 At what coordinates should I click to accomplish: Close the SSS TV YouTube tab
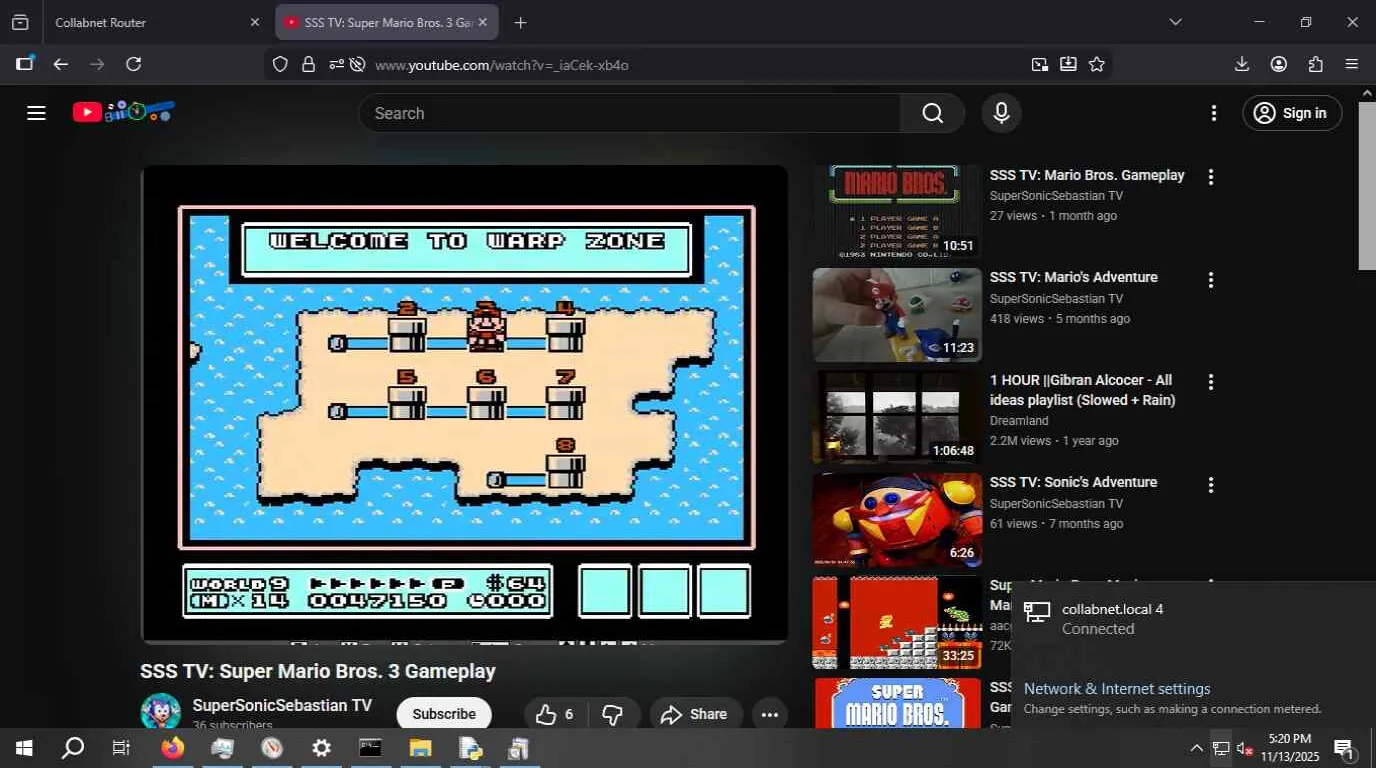click(483, 22)
